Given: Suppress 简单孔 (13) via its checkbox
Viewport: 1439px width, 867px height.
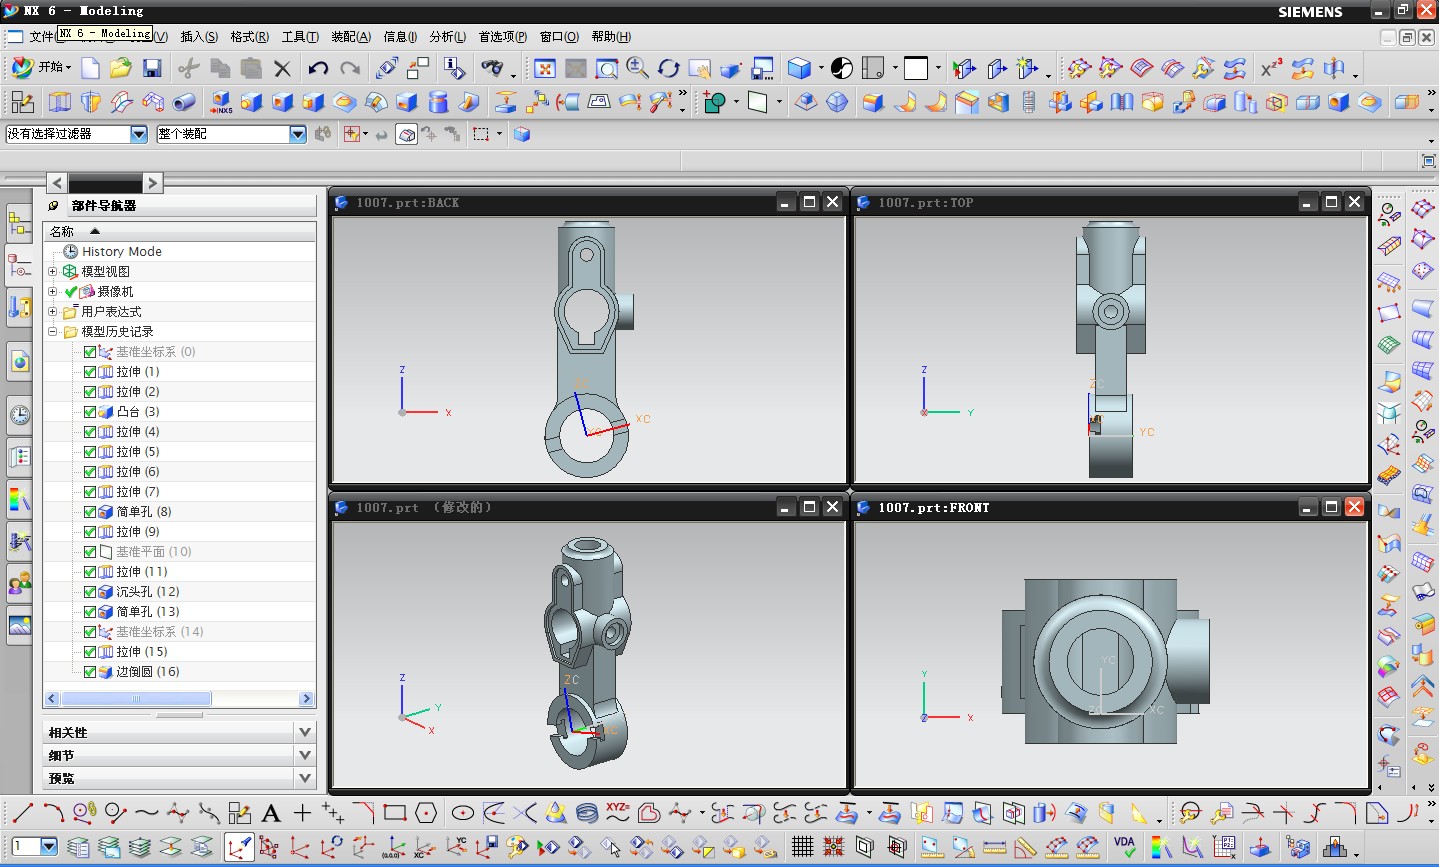Looking at the screenshot, I should (x=90, y=612).
